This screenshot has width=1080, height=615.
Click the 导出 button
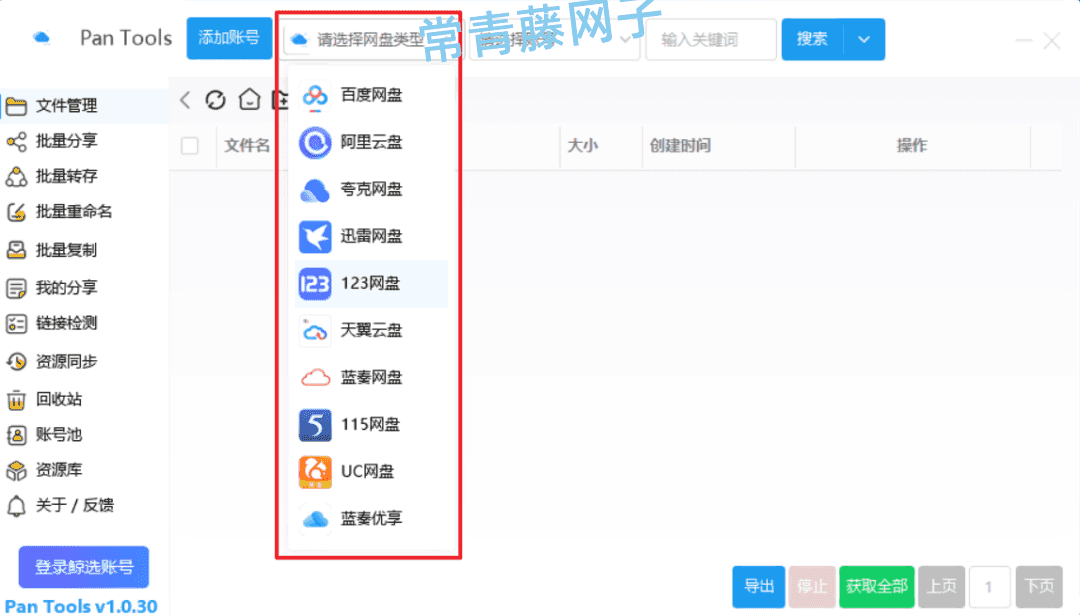(x=758, y=587)
